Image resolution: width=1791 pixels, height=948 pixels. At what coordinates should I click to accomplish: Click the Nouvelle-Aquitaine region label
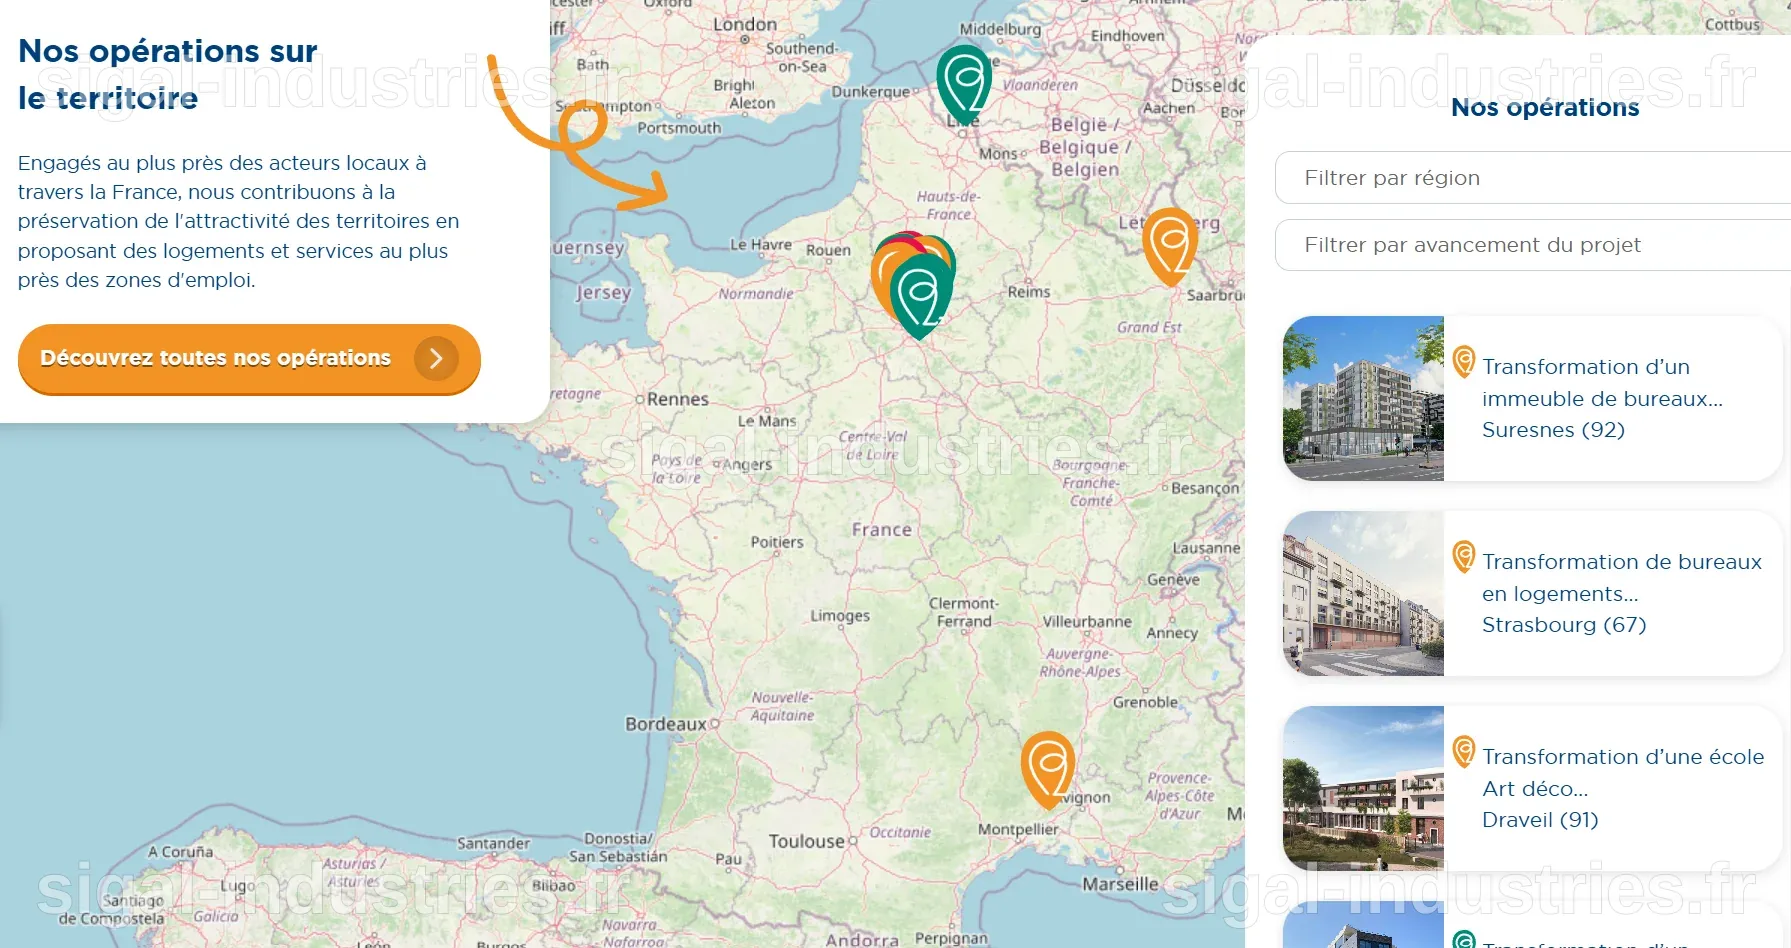tap(782, 706)
